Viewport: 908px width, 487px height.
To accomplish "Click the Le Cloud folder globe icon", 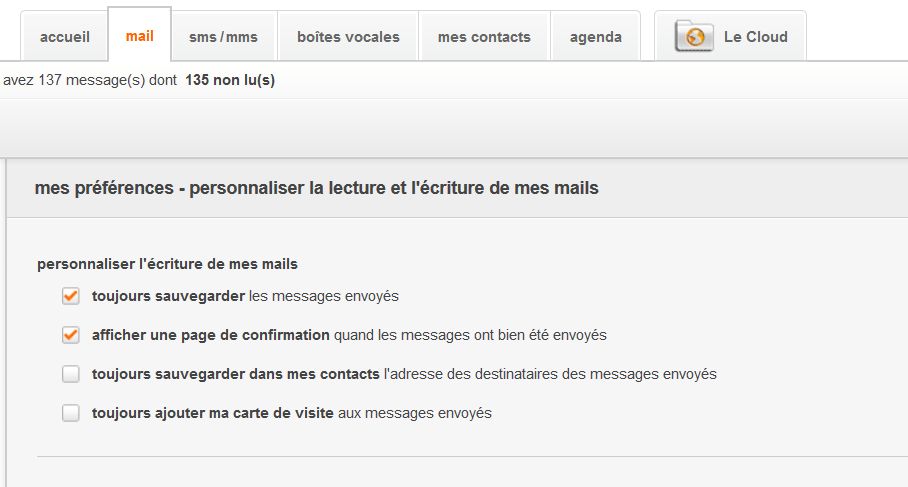I will (694, 37).
